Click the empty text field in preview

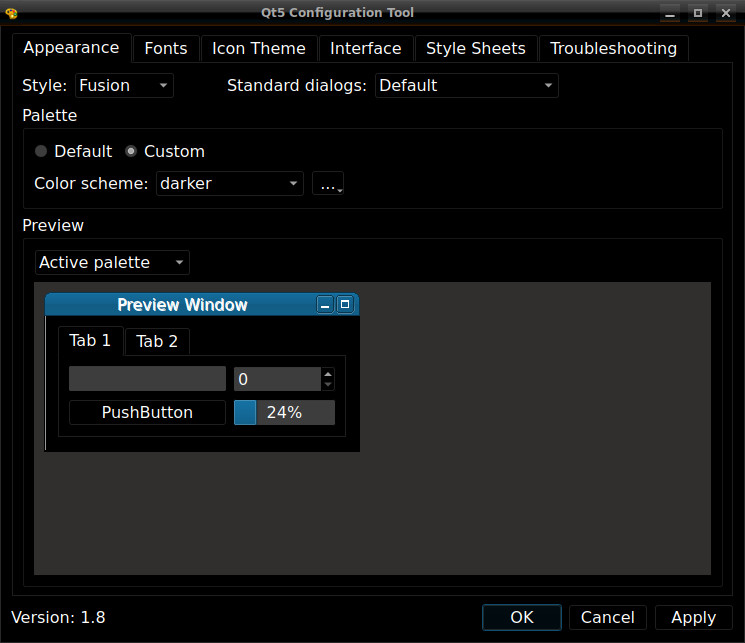(147, 379)
